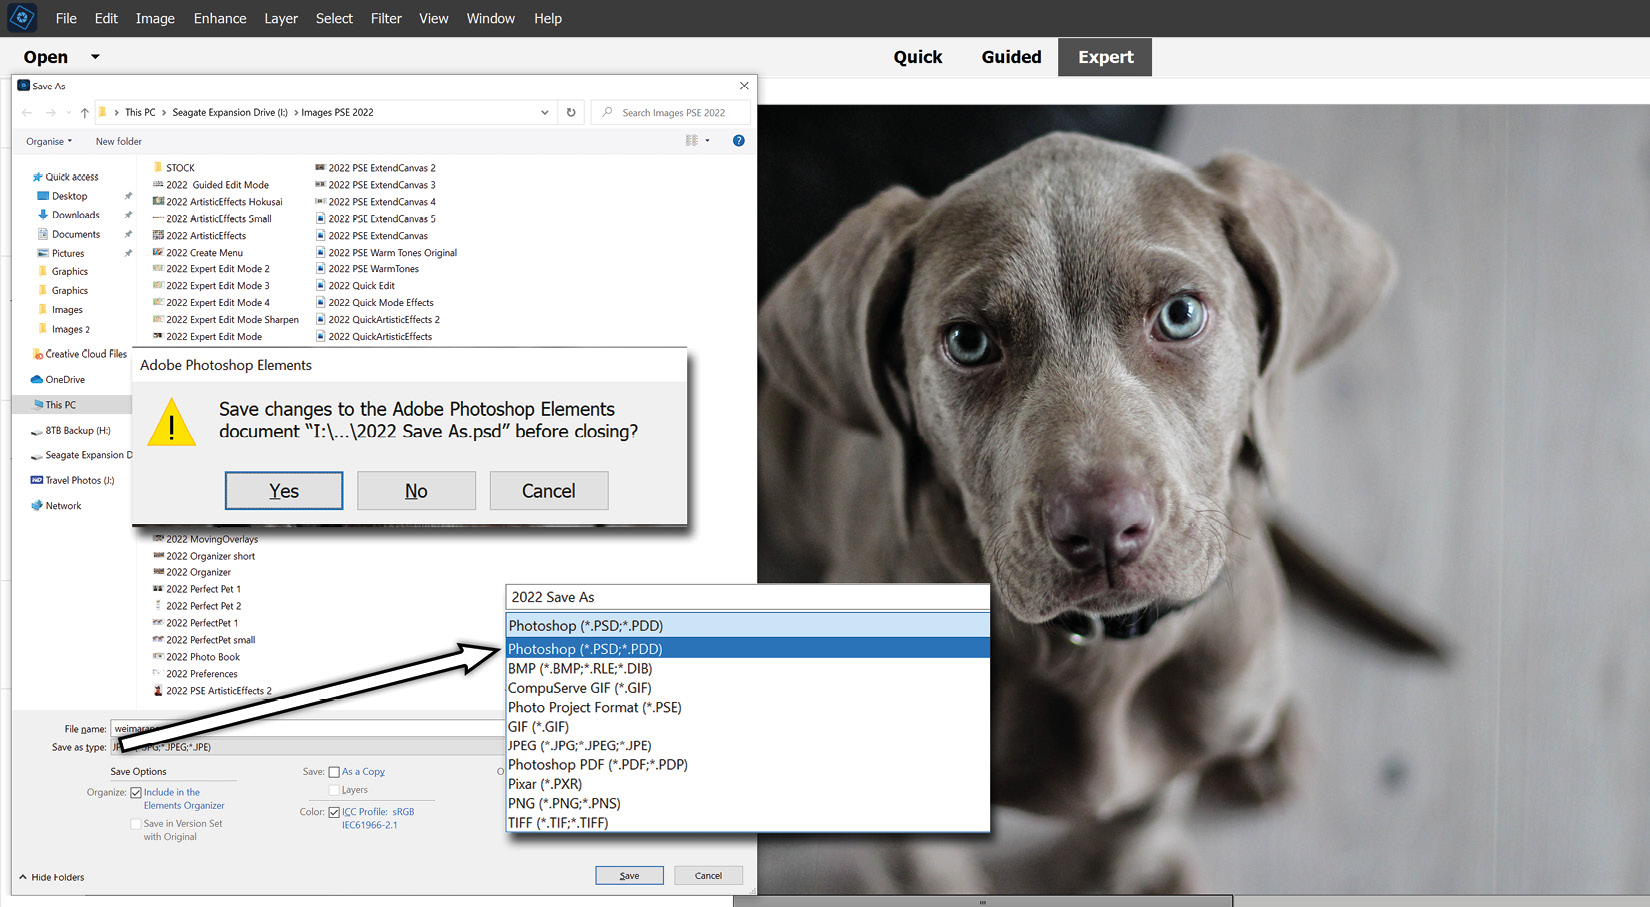This screenshot has width=1650, height=907.
Task: Select the 2022 Preferences file
Action: click(x=195, y=674)
